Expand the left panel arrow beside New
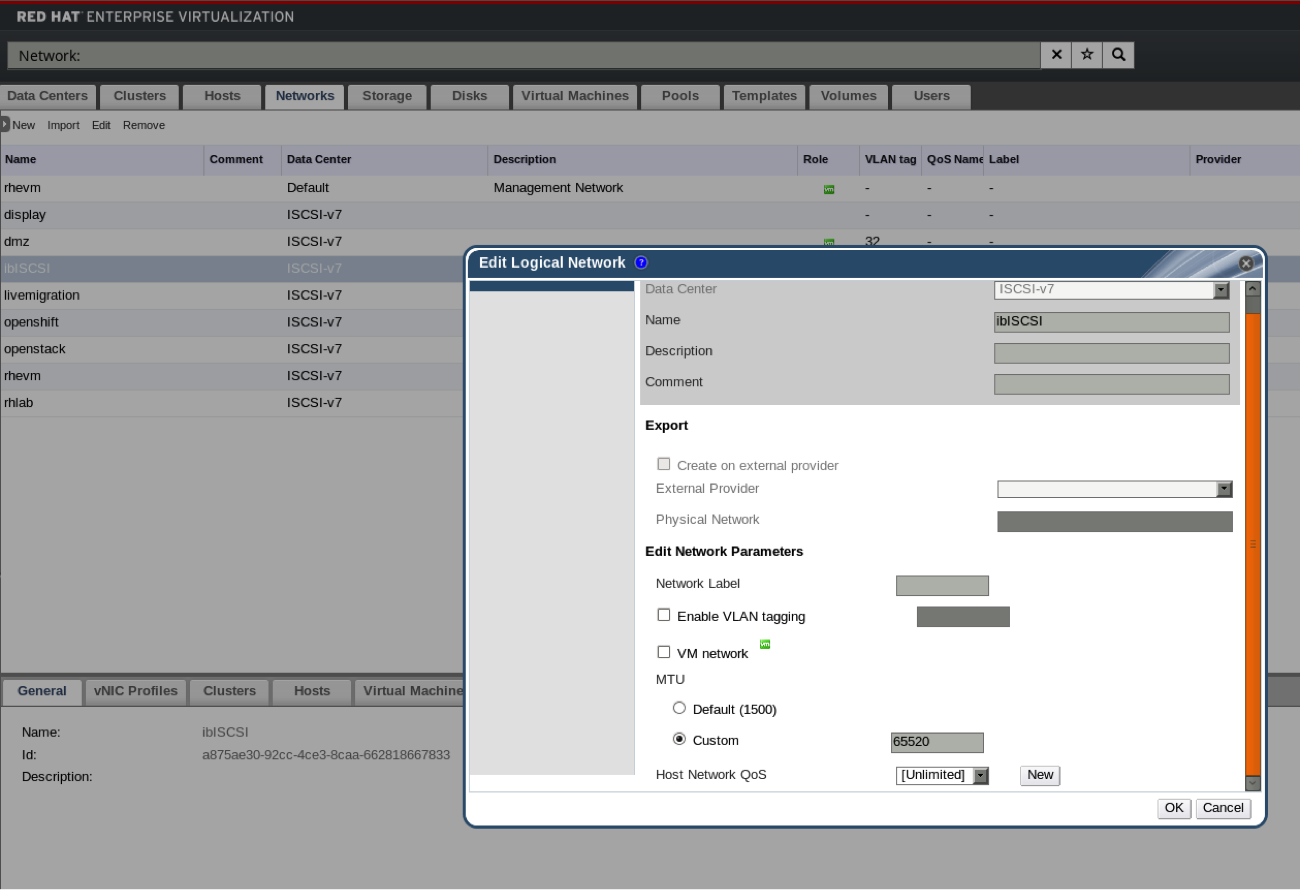The width and height of the screenshot is (1300, 890). (5, 125)
